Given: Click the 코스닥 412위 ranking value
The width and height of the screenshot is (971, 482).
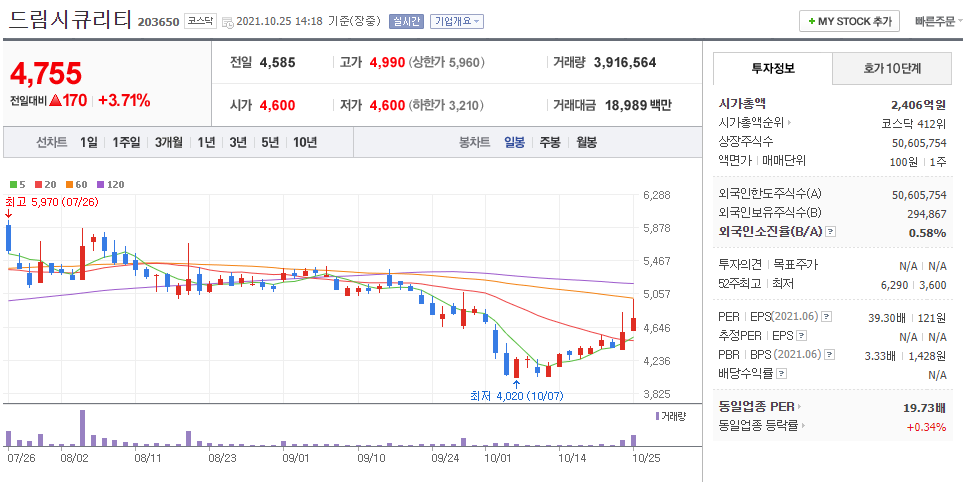Looking at the screenshot, I should click(x=914, y=123).
